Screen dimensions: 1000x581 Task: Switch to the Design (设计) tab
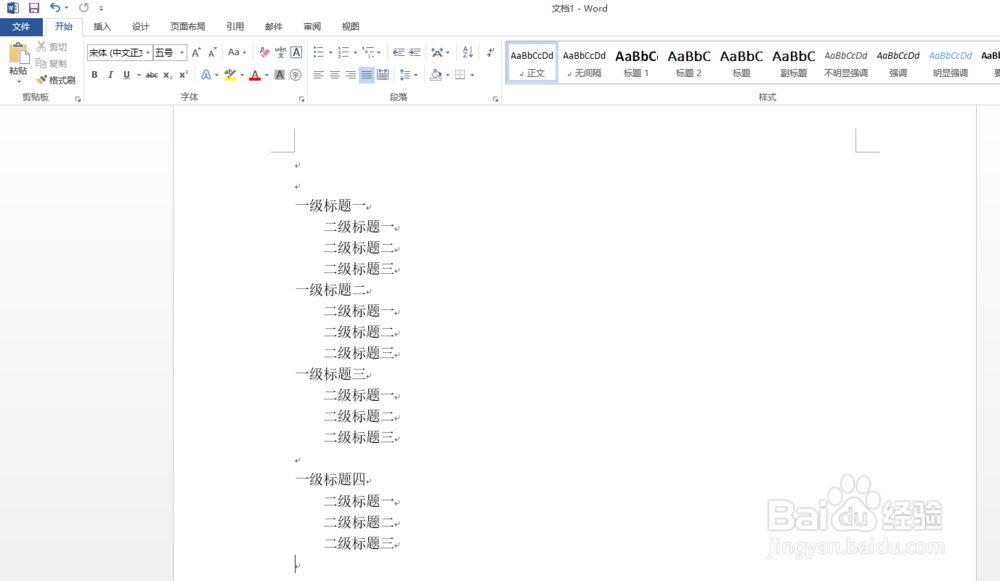[x=140, y=27]
